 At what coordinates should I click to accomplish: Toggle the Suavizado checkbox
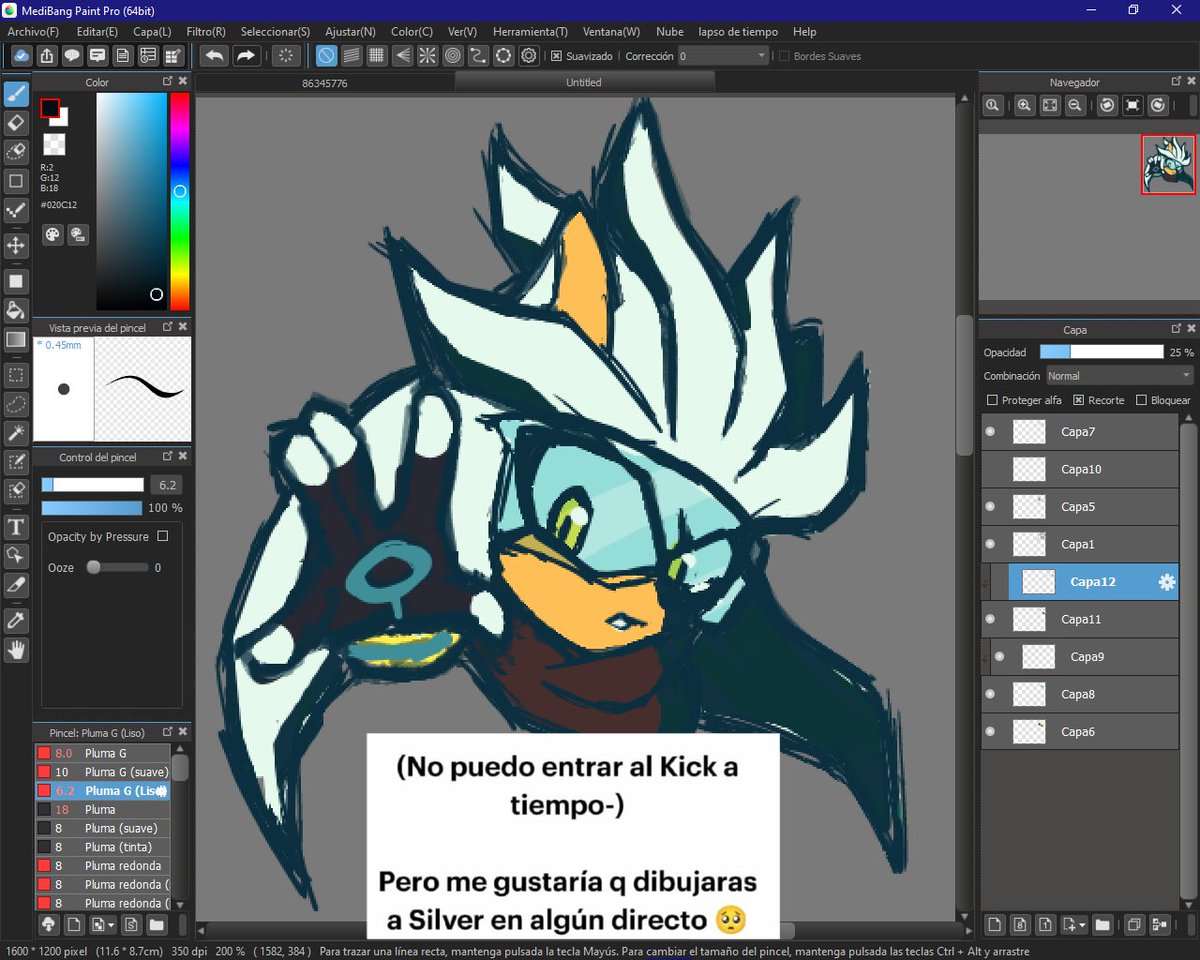coord(557,56)
